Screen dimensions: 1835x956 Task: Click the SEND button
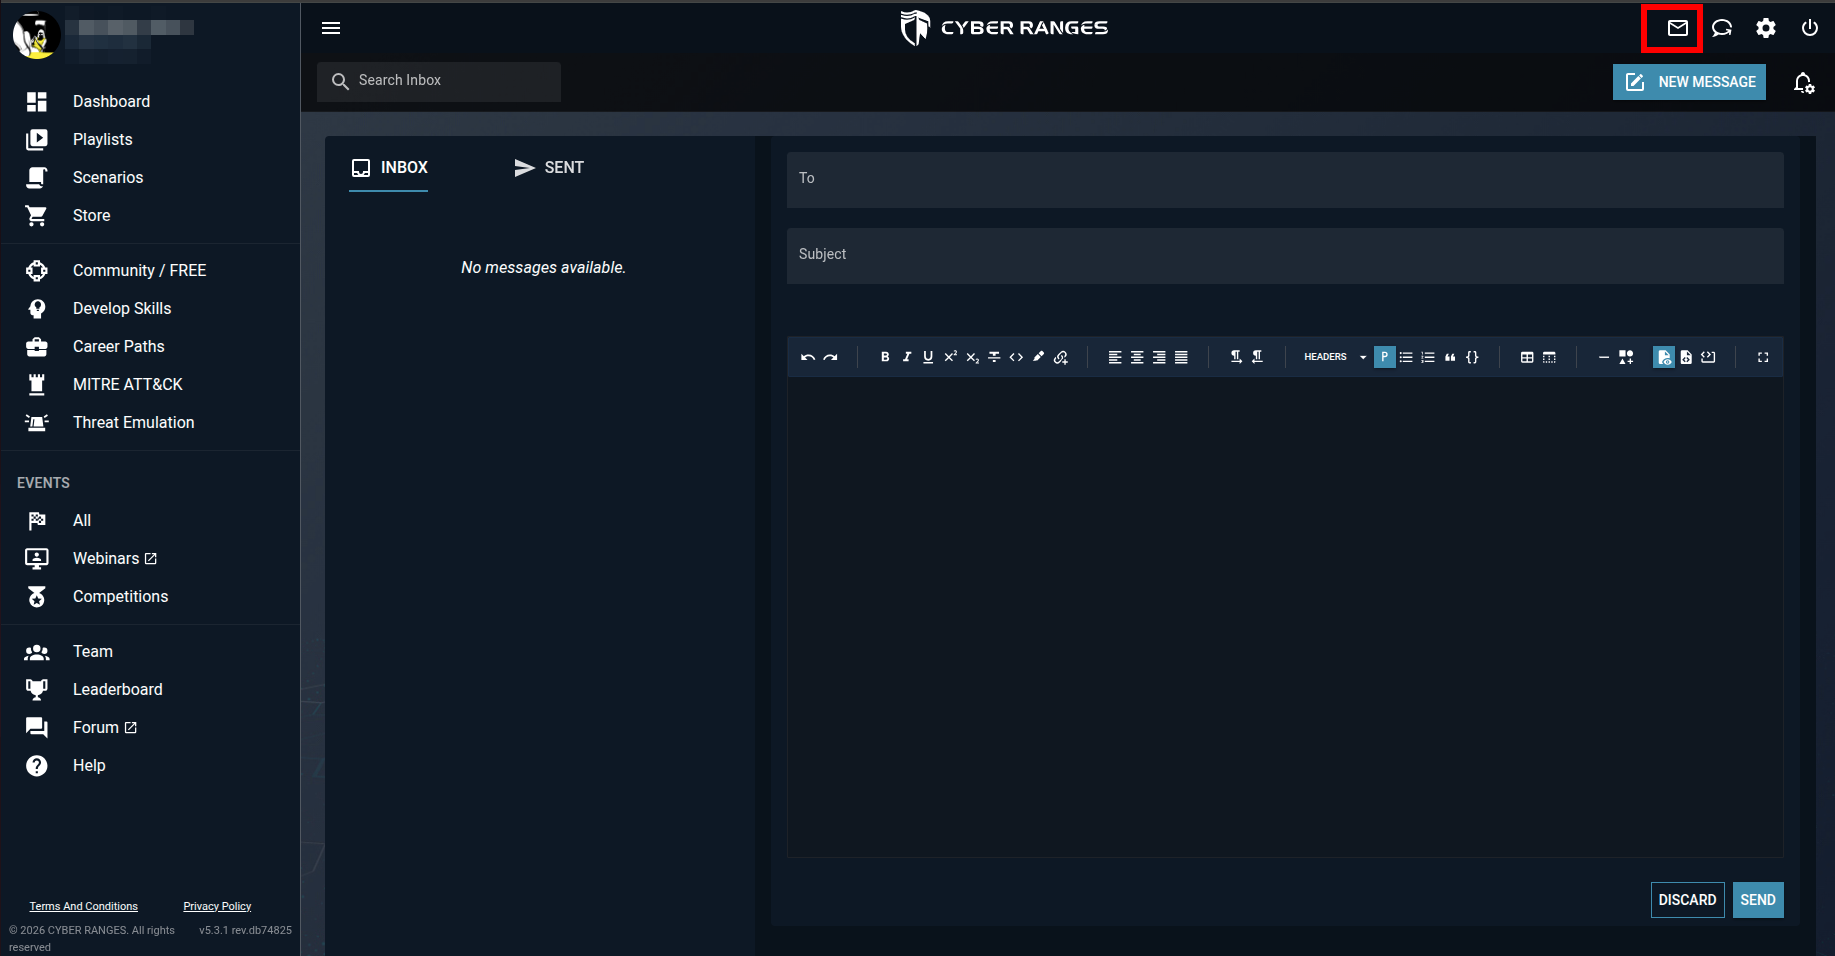(x=1758, y=900)
